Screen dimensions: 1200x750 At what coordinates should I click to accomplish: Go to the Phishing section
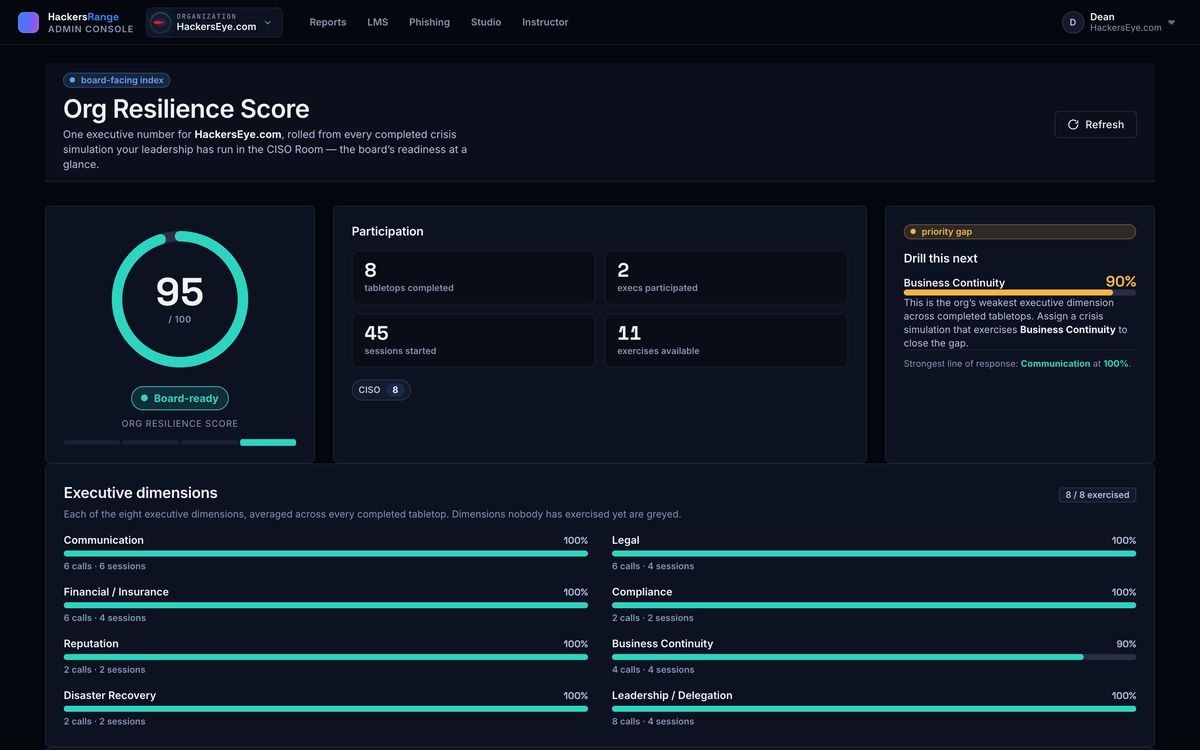click(429, 22)
